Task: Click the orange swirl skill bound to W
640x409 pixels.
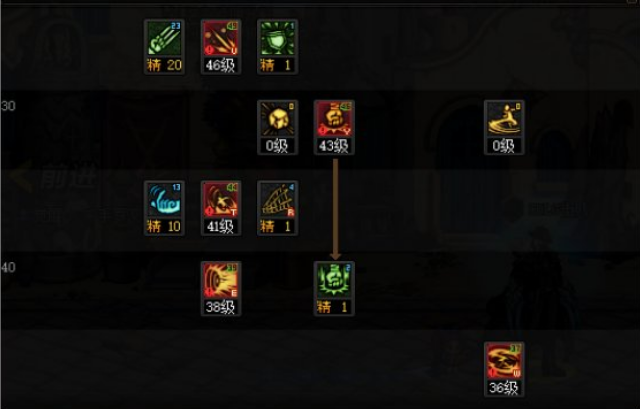Action: click(x=504, y=361)
